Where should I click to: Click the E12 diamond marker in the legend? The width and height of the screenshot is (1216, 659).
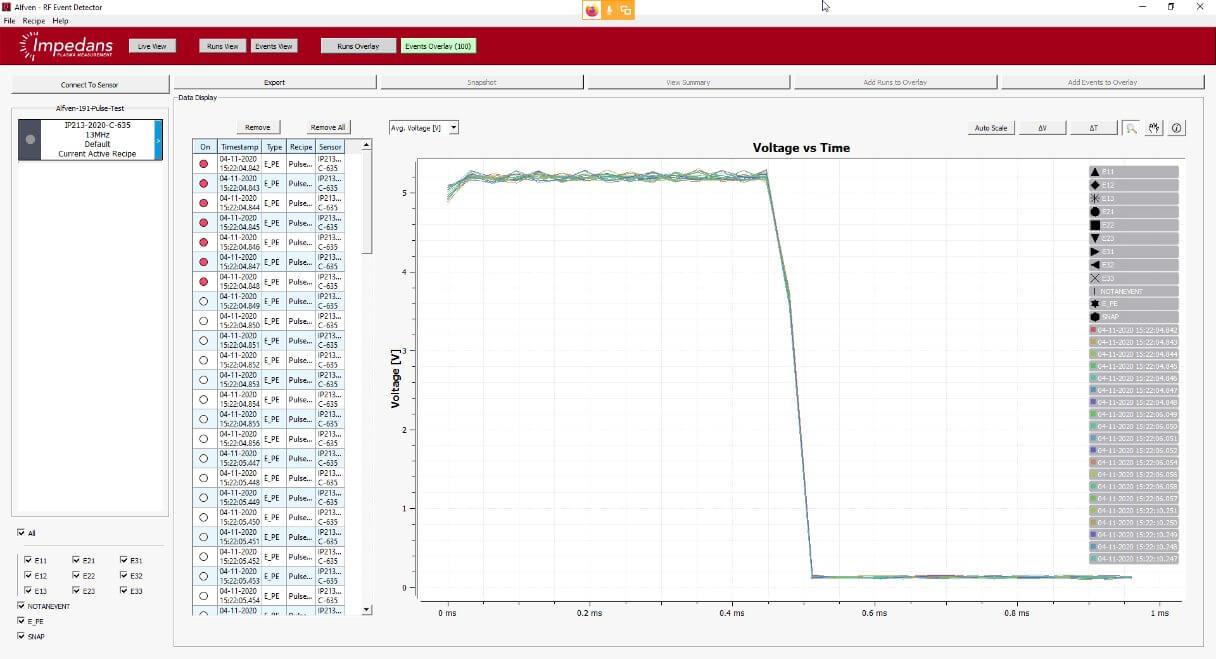tap(1095, 185)
